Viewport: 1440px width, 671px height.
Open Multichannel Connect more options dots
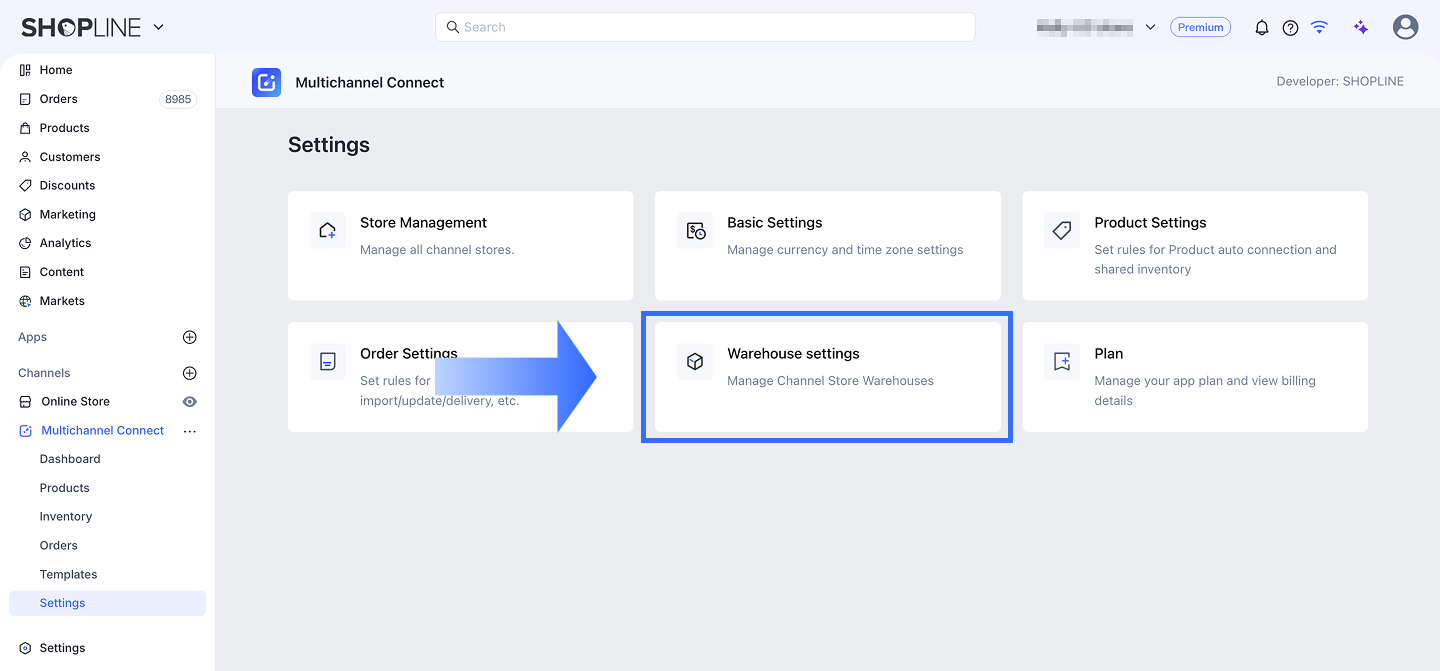(190, 431)
